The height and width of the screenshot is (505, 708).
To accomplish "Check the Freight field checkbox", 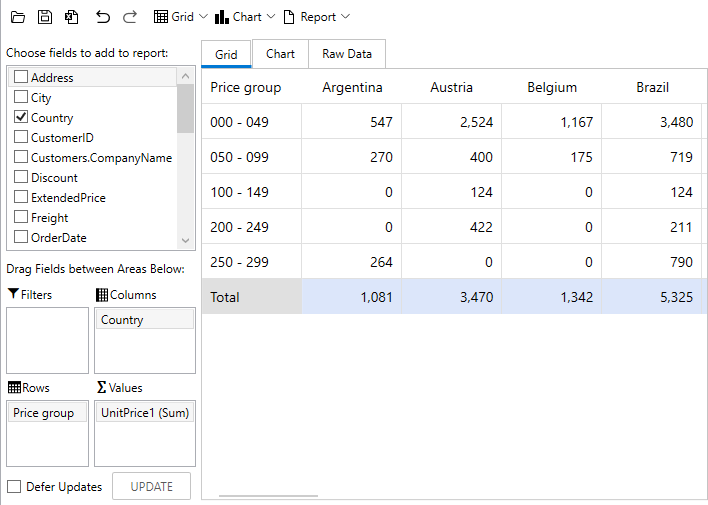I will (20, 217).
